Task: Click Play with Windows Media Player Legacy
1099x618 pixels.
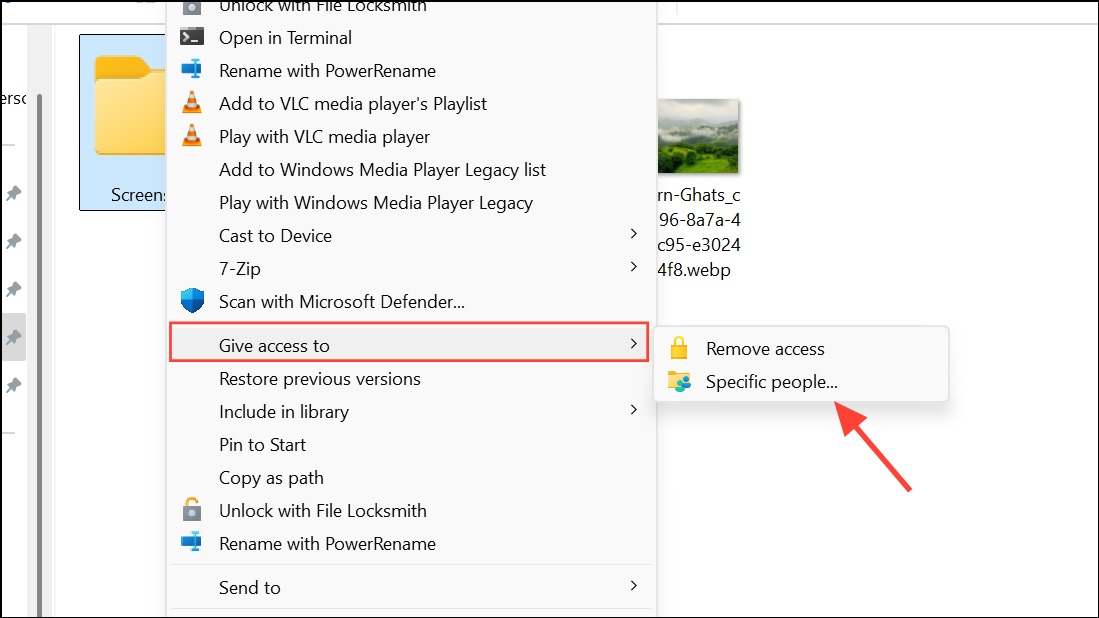Action: [375, 203]
